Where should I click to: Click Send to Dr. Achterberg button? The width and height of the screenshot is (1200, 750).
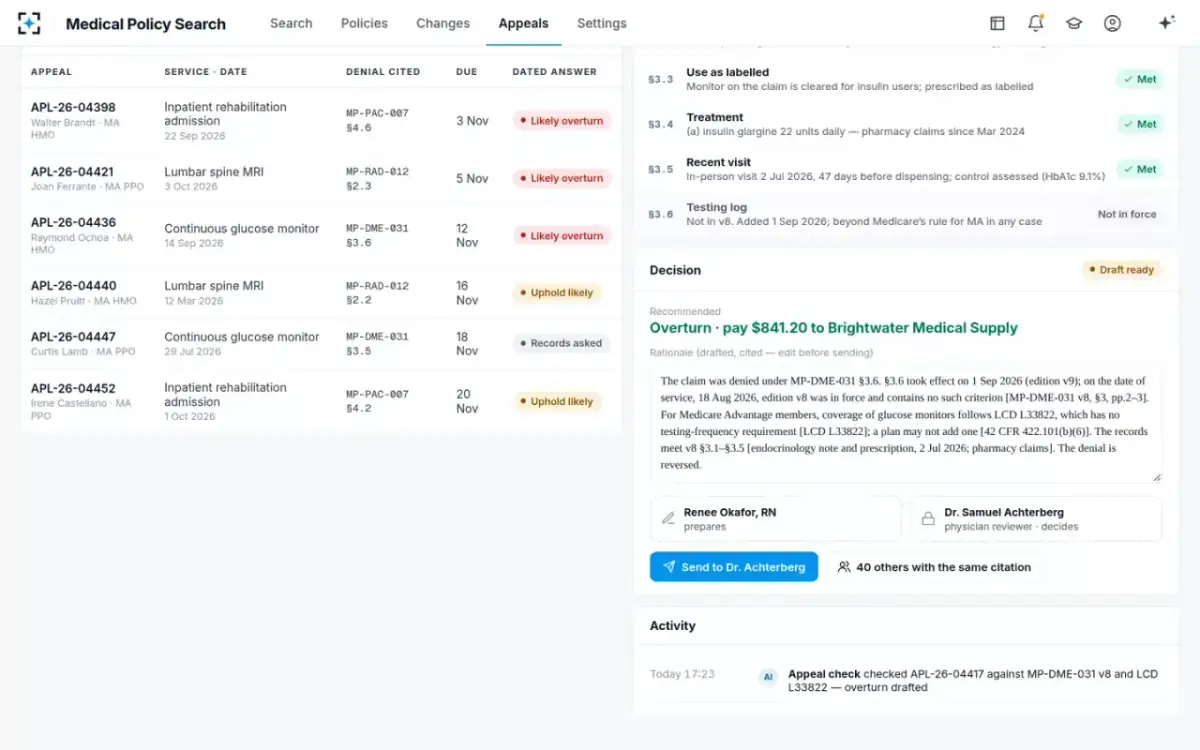(x=734, y=567)
